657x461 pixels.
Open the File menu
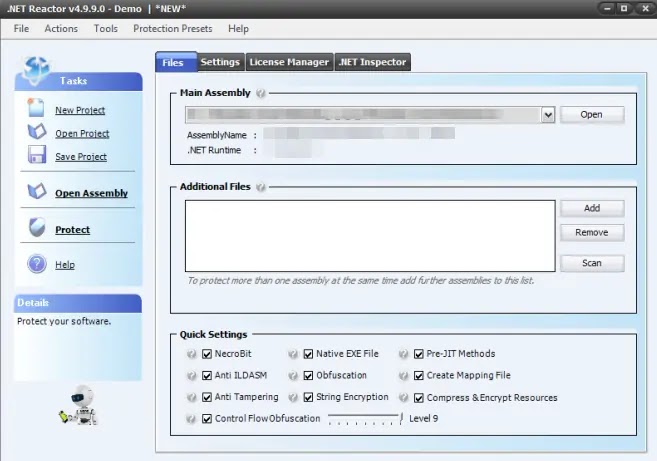(21, 28)
